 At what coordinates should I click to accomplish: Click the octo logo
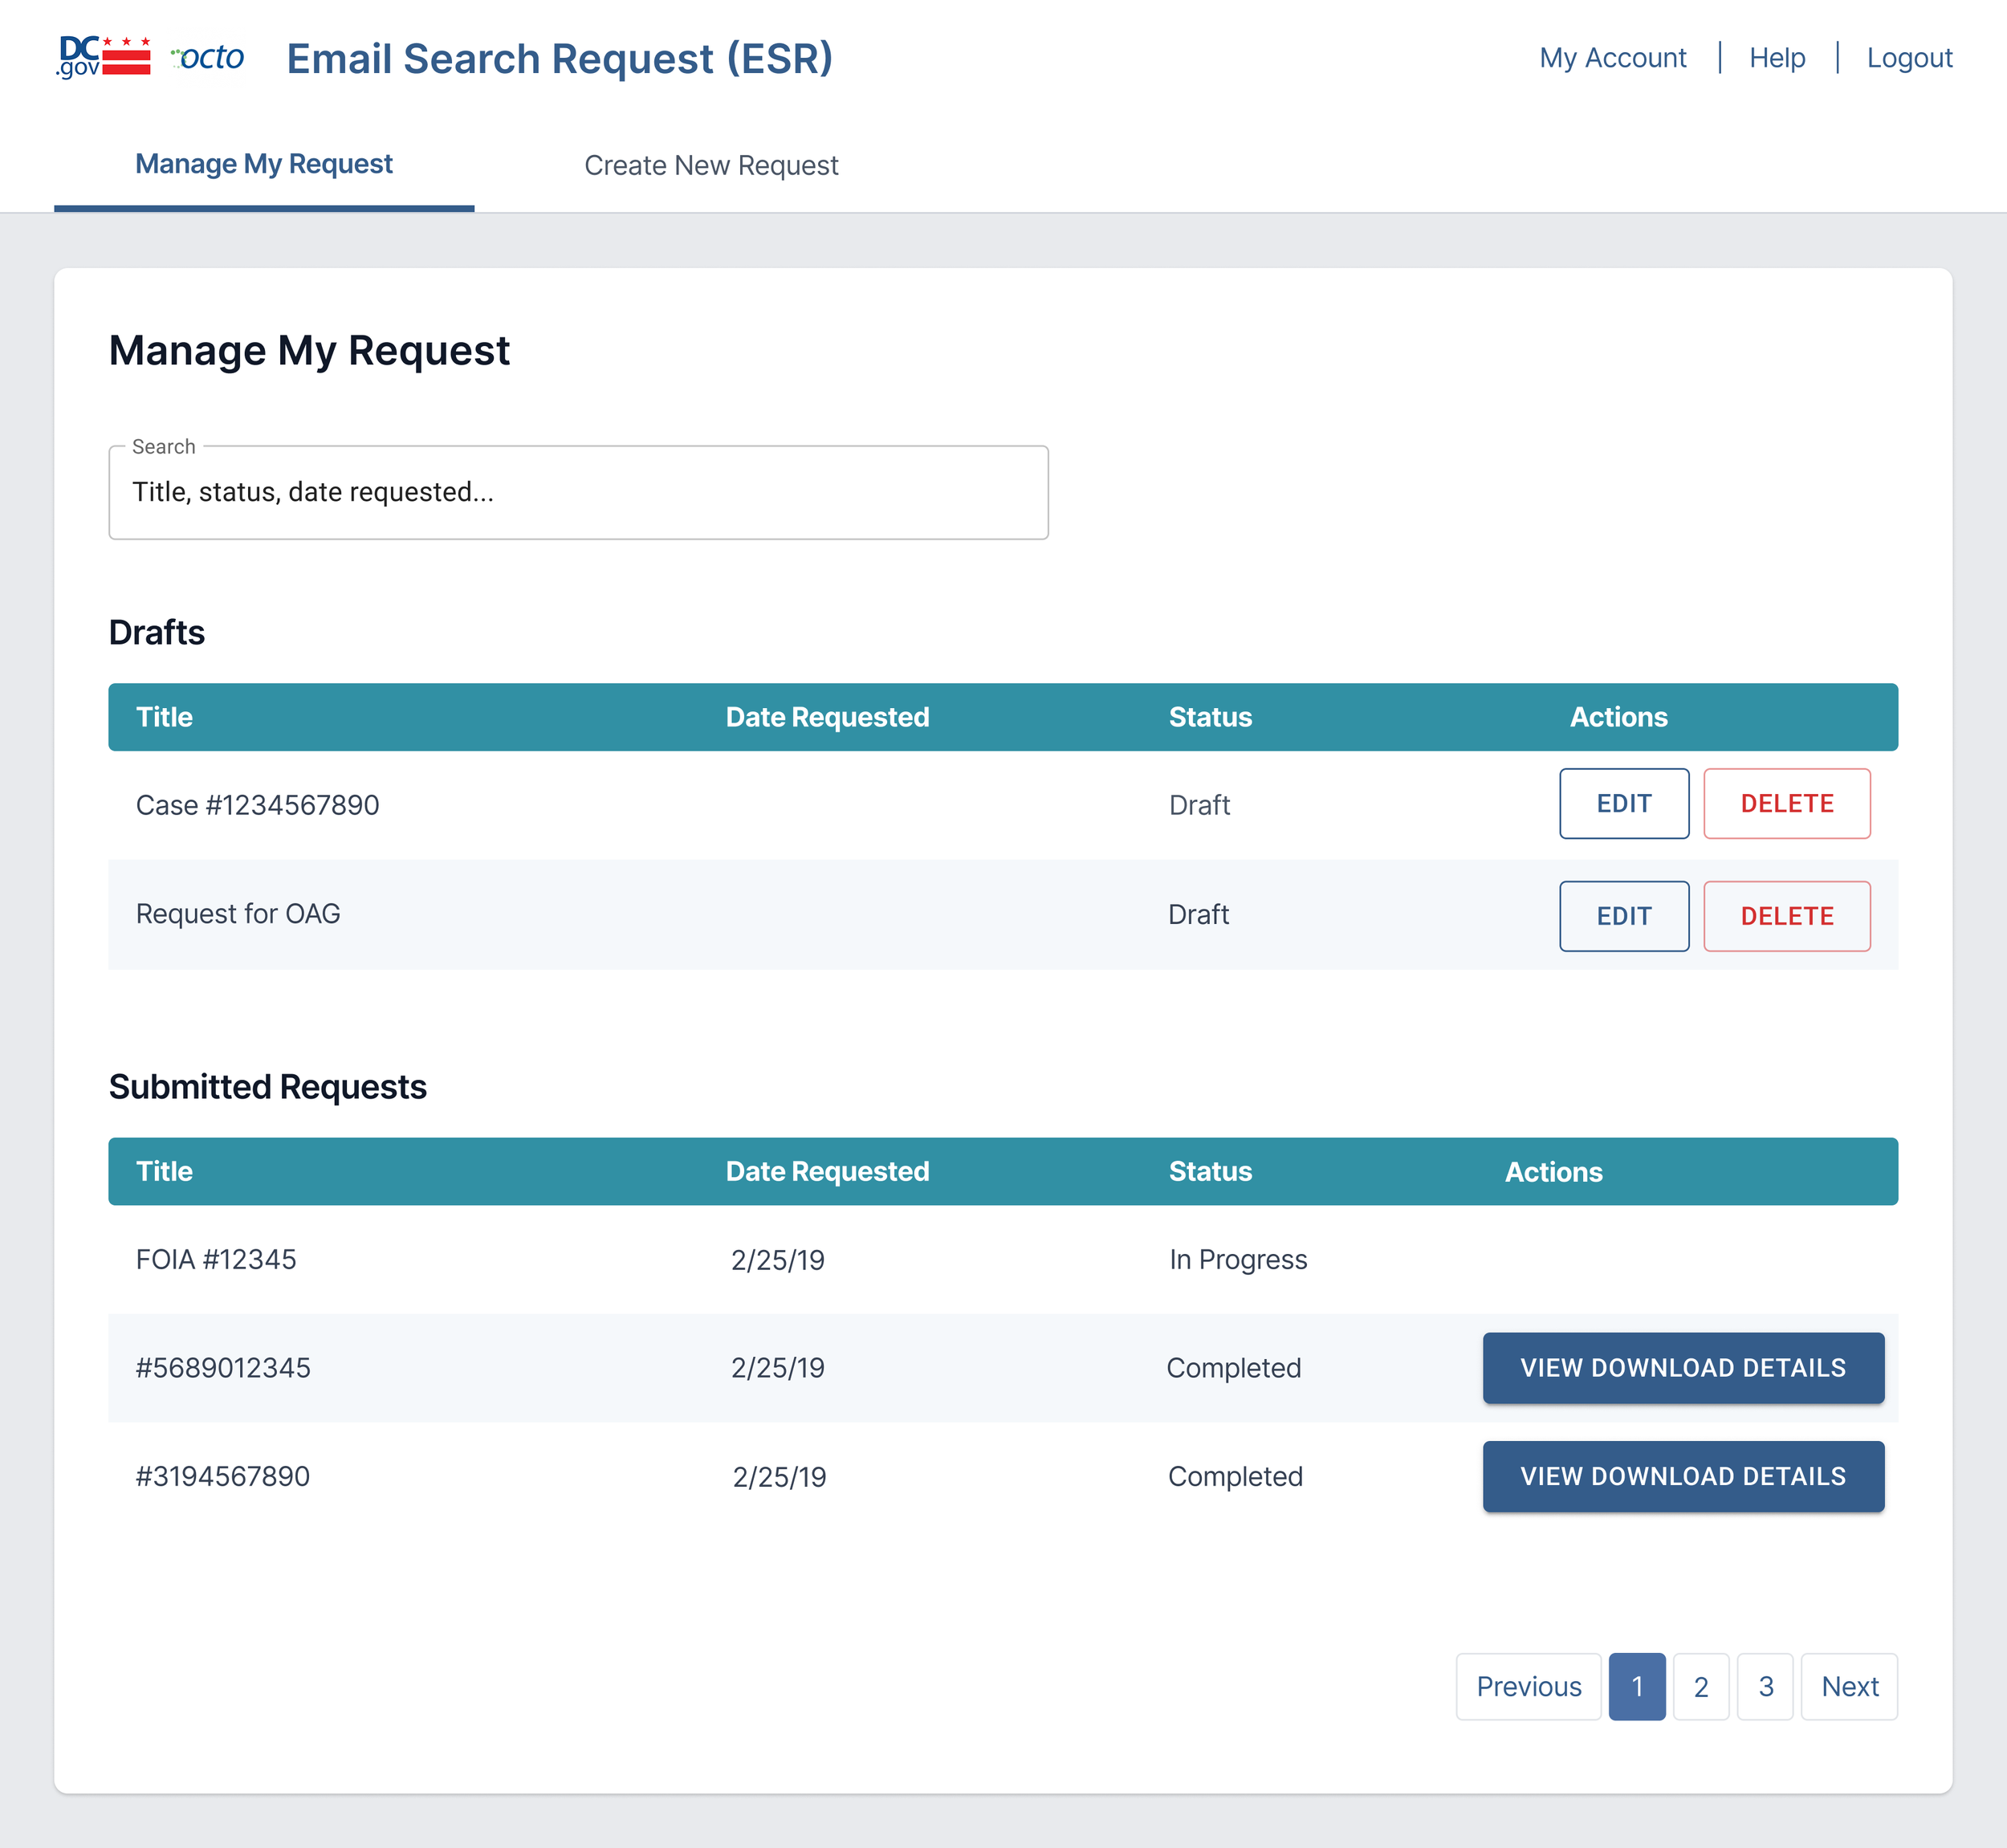click(208, 57)
